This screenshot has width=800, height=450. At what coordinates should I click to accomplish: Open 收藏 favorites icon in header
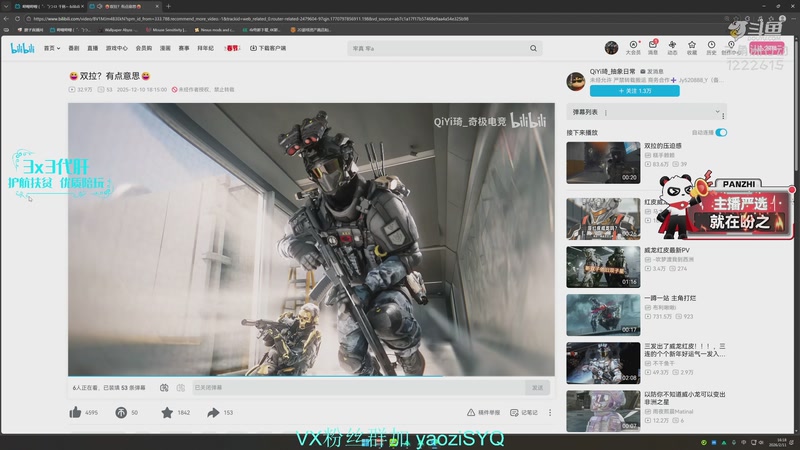pos(692,47)
